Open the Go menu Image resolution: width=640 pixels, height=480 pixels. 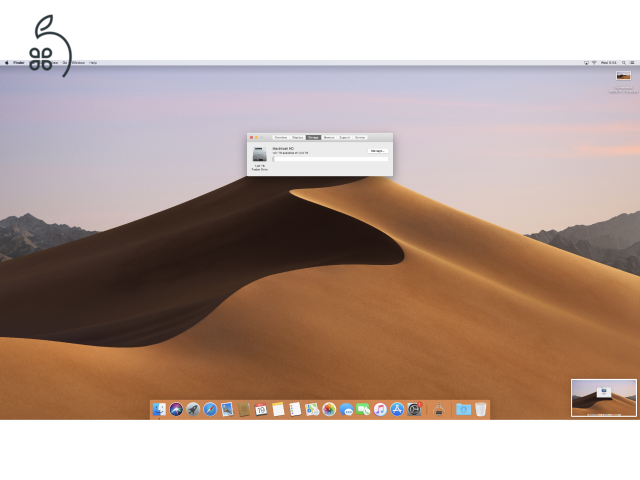(65, 62)
